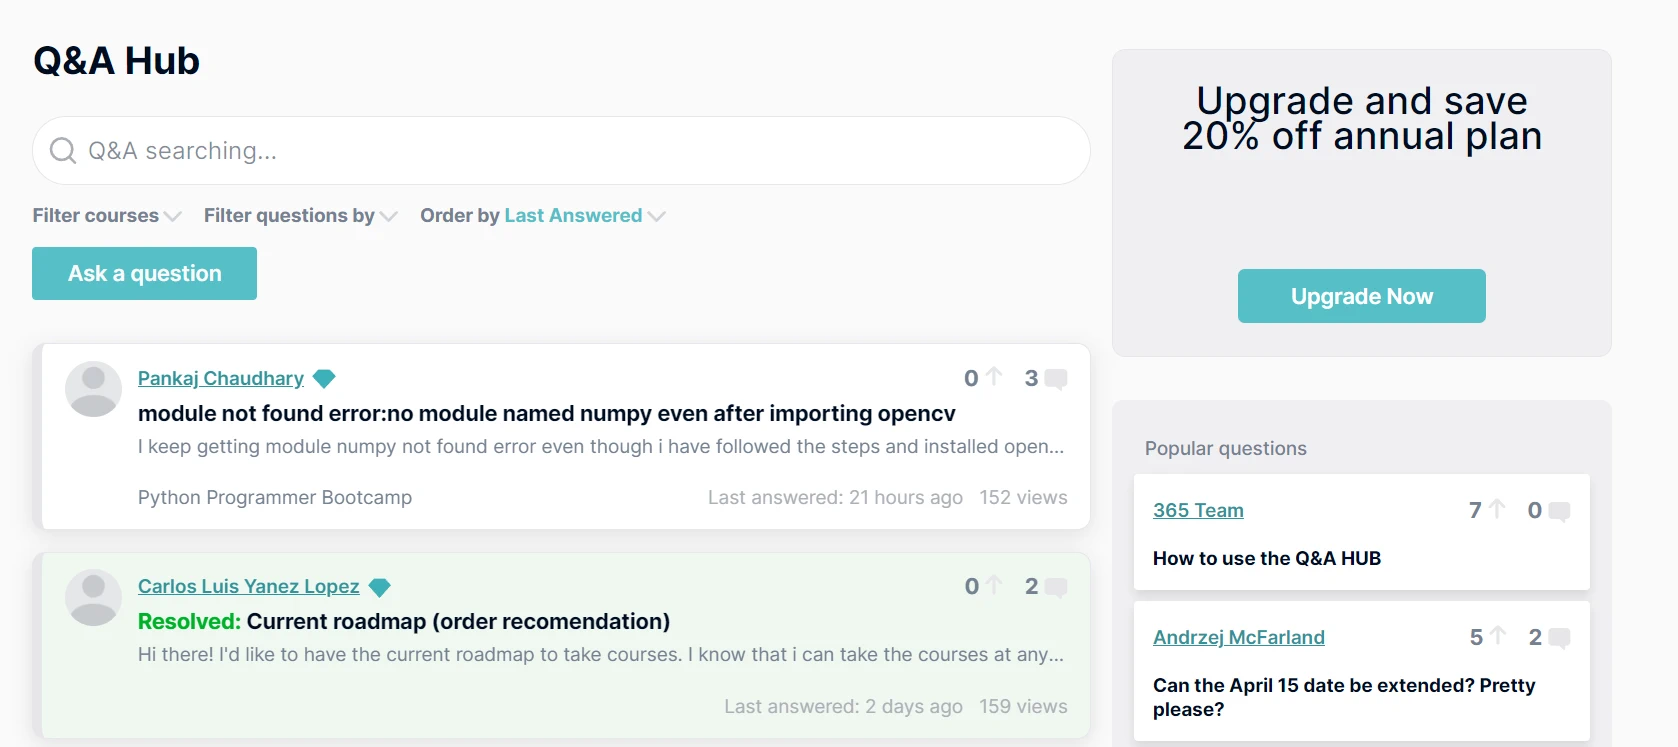Click the search magnifier icon

[63, 151]
